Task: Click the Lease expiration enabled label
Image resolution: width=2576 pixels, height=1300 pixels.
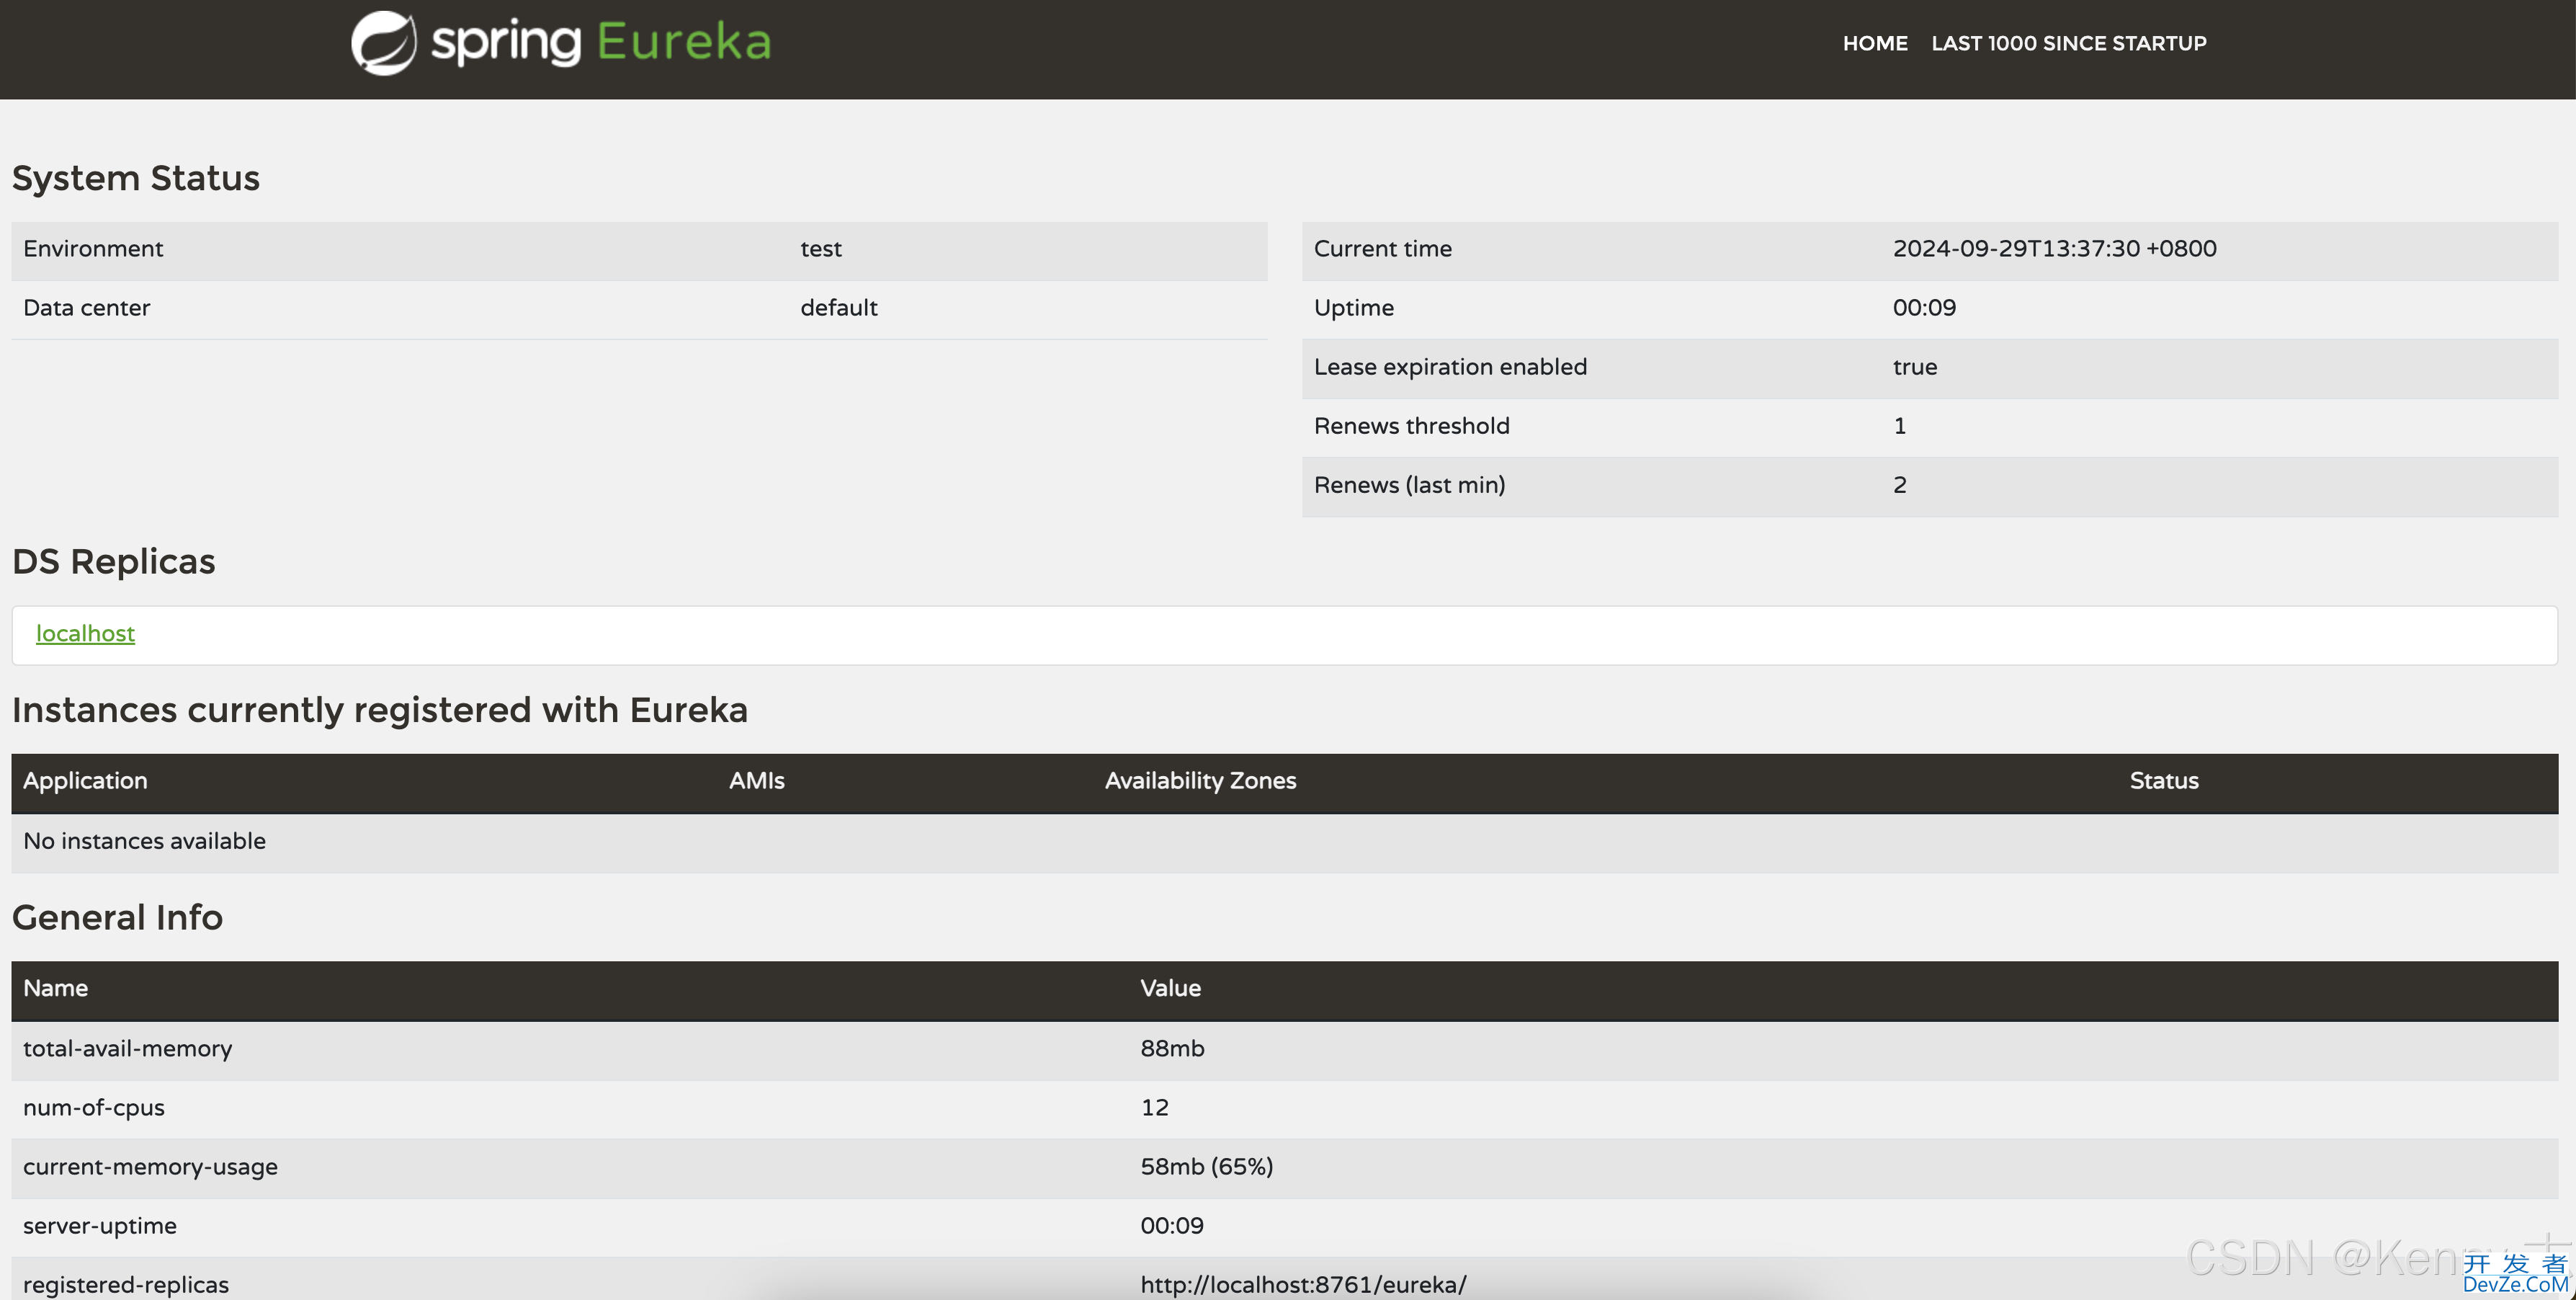Action: tap(1450, 367)
